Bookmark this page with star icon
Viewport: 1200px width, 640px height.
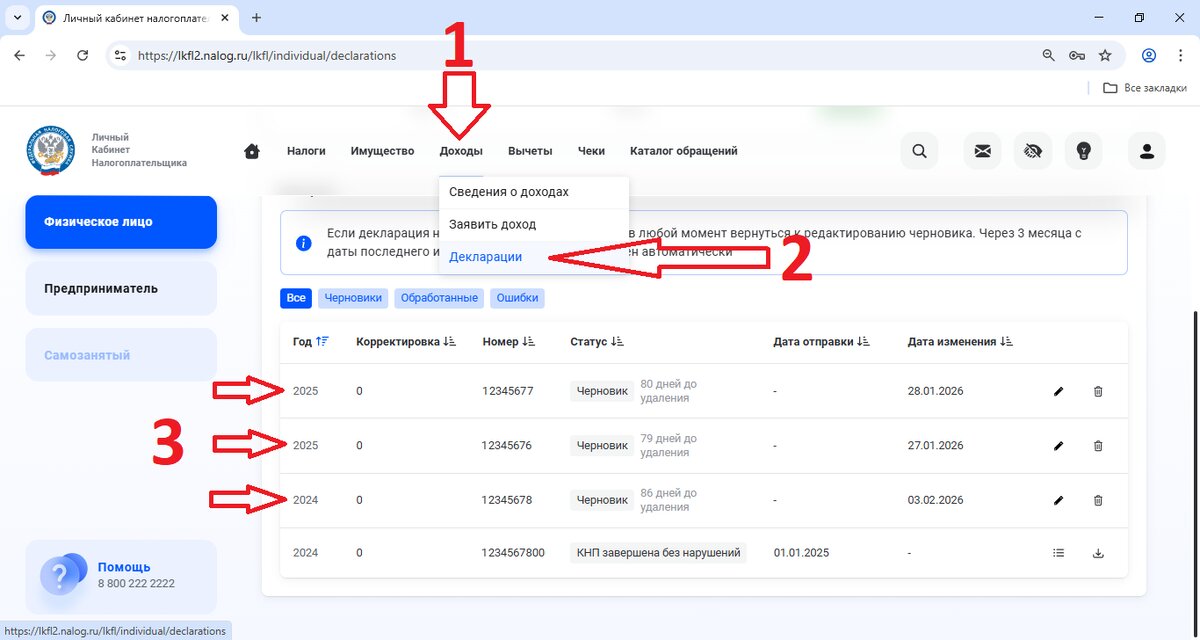click(1105, 56)
